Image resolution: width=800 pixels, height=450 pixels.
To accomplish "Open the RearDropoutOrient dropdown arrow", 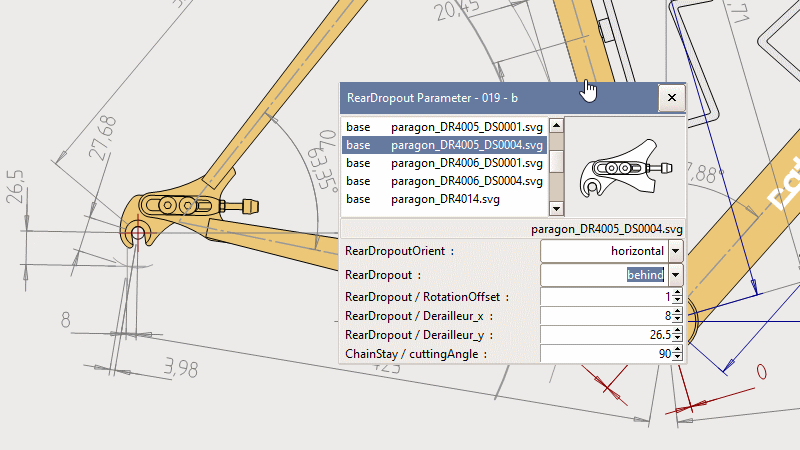I will (x=676, y=252).
